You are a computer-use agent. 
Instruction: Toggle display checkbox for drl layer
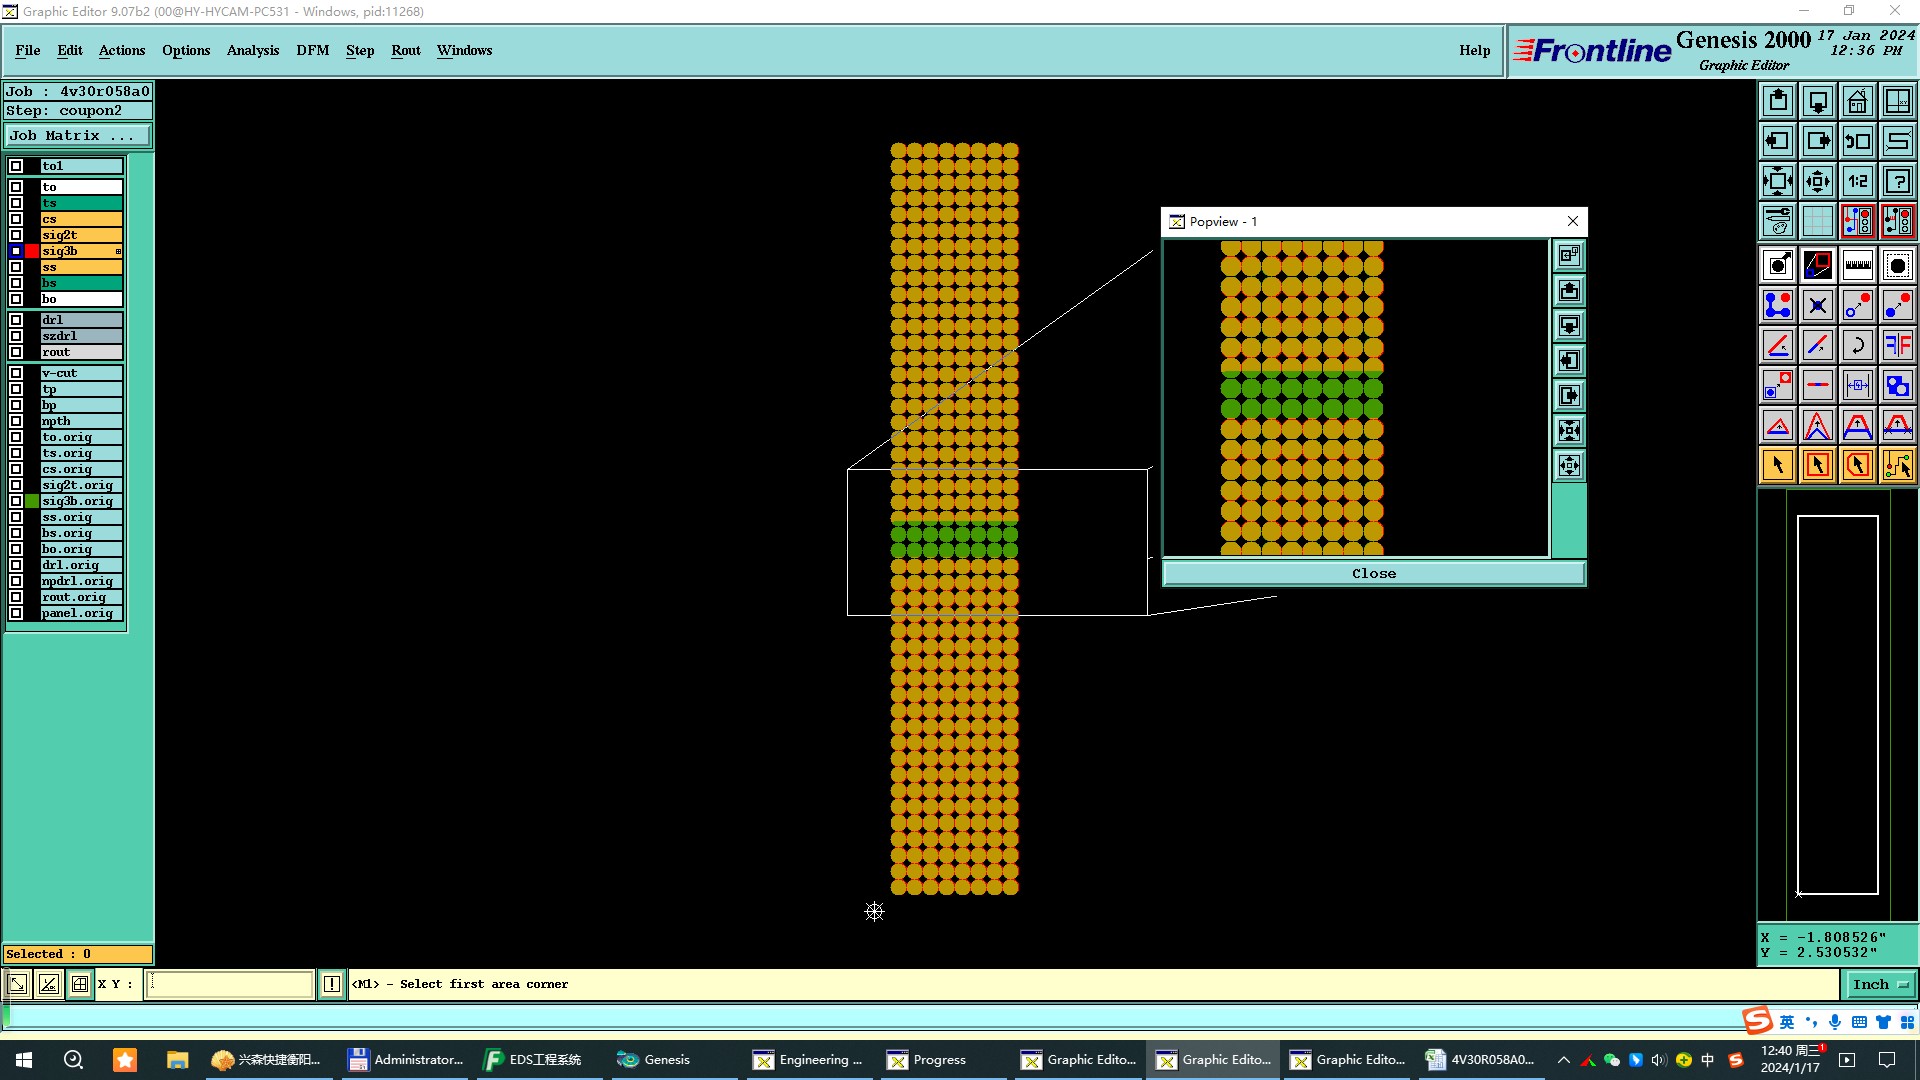click(16, 320)
